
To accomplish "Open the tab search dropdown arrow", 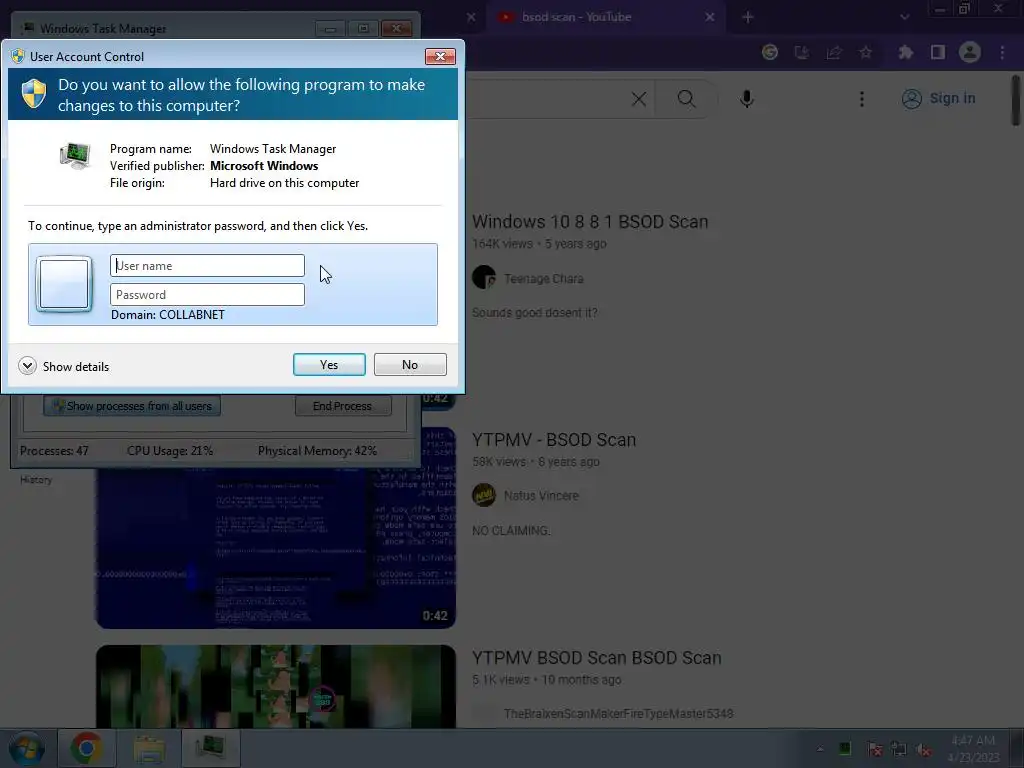I will pyautogui.click(x=904, y=17).
